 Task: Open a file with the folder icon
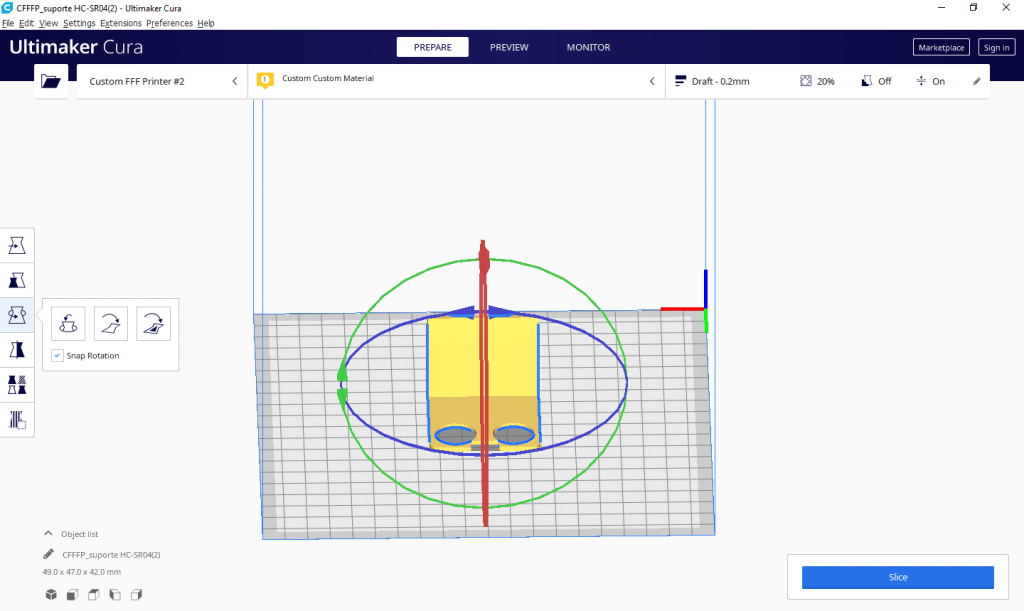pyautogui.click(x=51, y=81)
